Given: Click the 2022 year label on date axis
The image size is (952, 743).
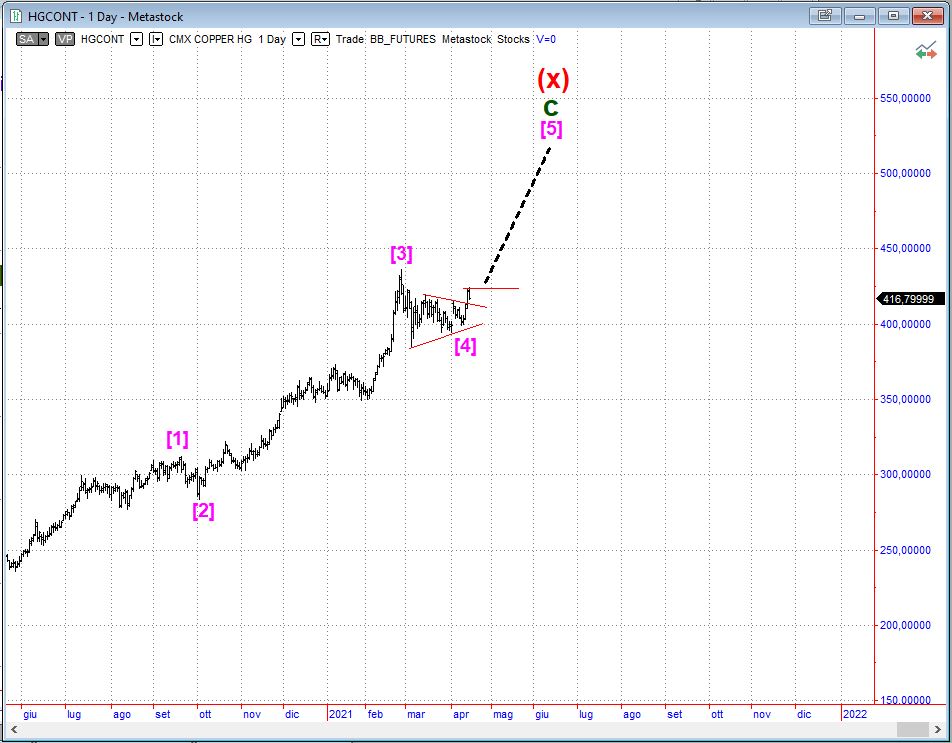Looking at the screenshot, I should 855,714.
